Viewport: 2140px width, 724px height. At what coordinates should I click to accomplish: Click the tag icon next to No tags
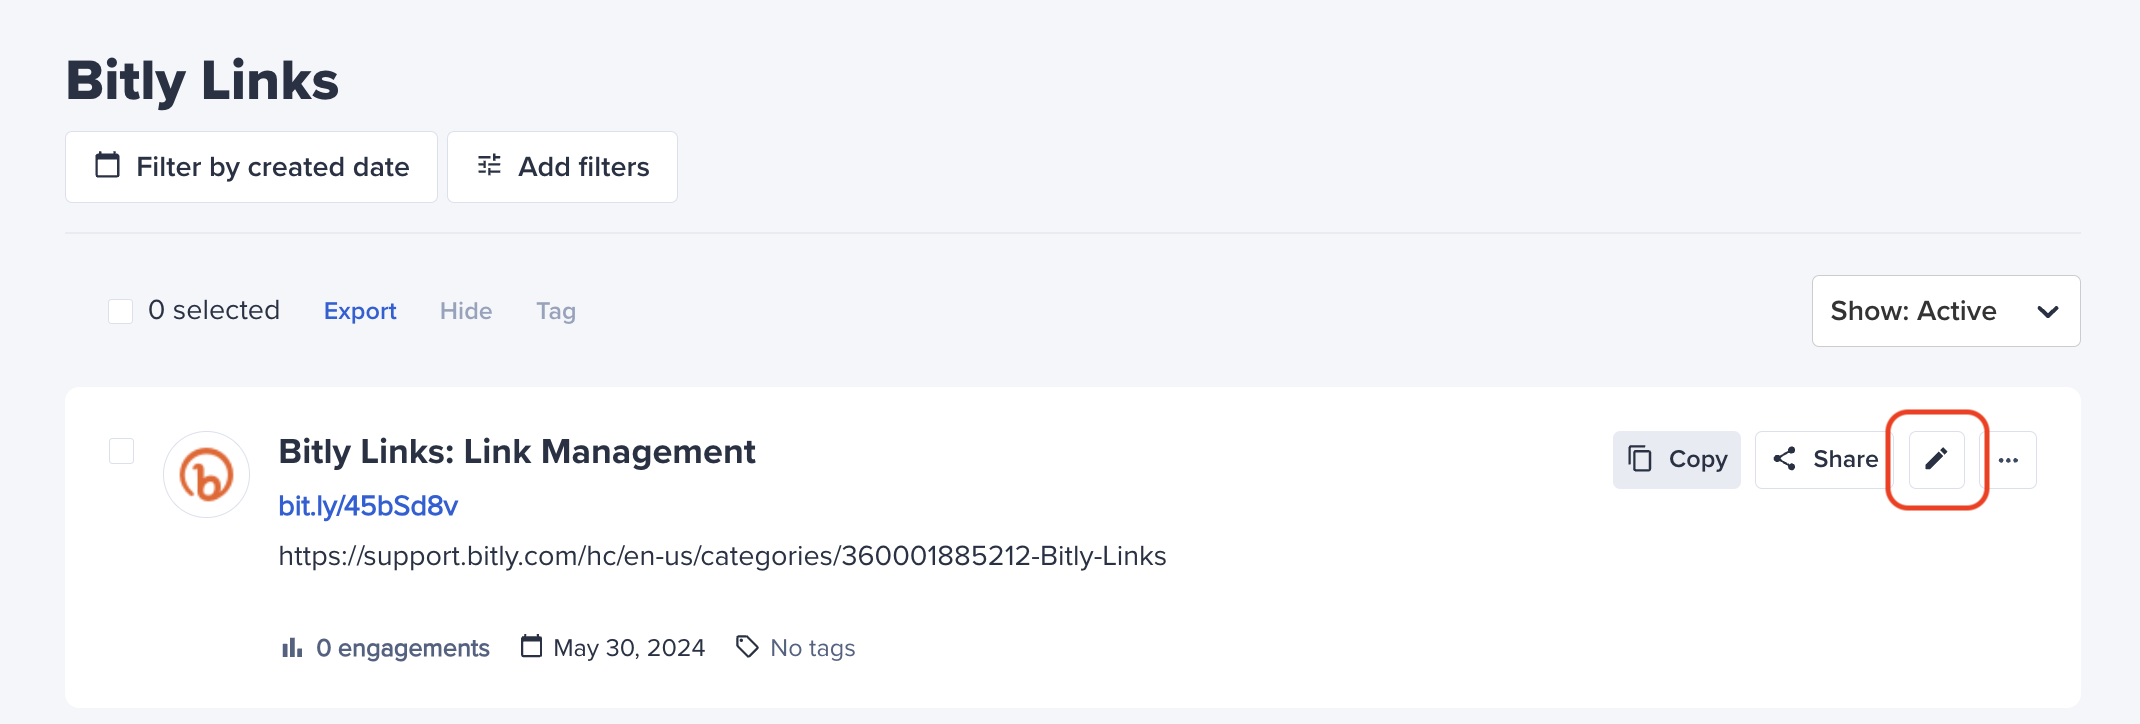point(746,646)
